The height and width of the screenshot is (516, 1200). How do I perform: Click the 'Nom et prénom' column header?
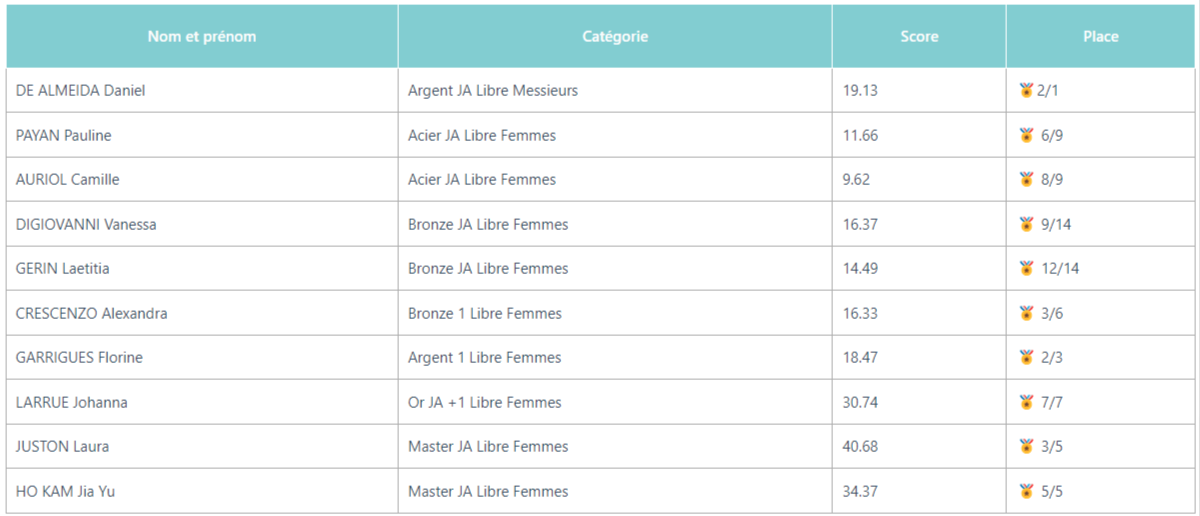pyautogui.click(x=202, y=36)
